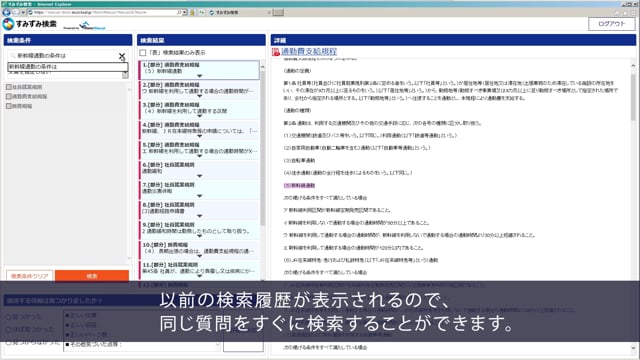
Task: Select search result 9 社員就業規則
Action: (x=199, y=230)
